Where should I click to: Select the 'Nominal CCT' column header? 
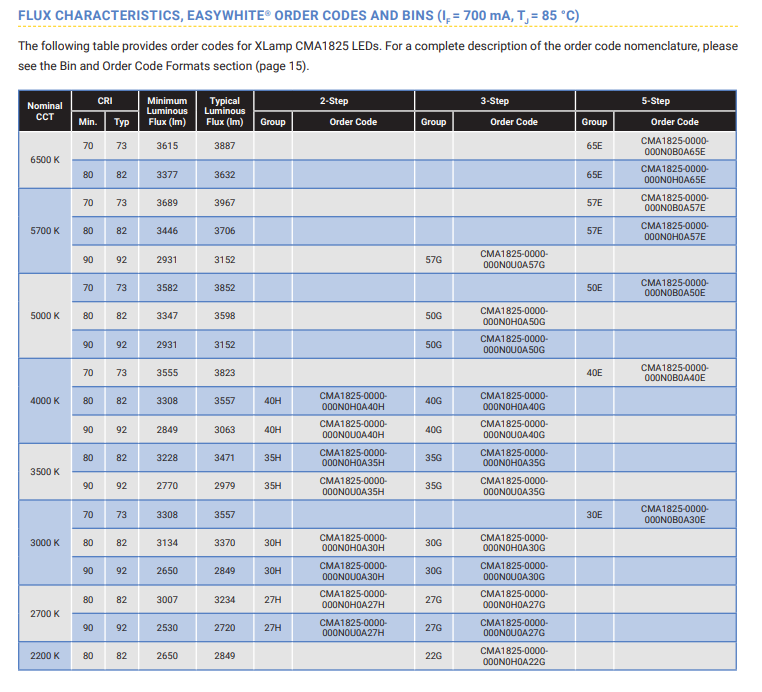click(x=45, y=111)
